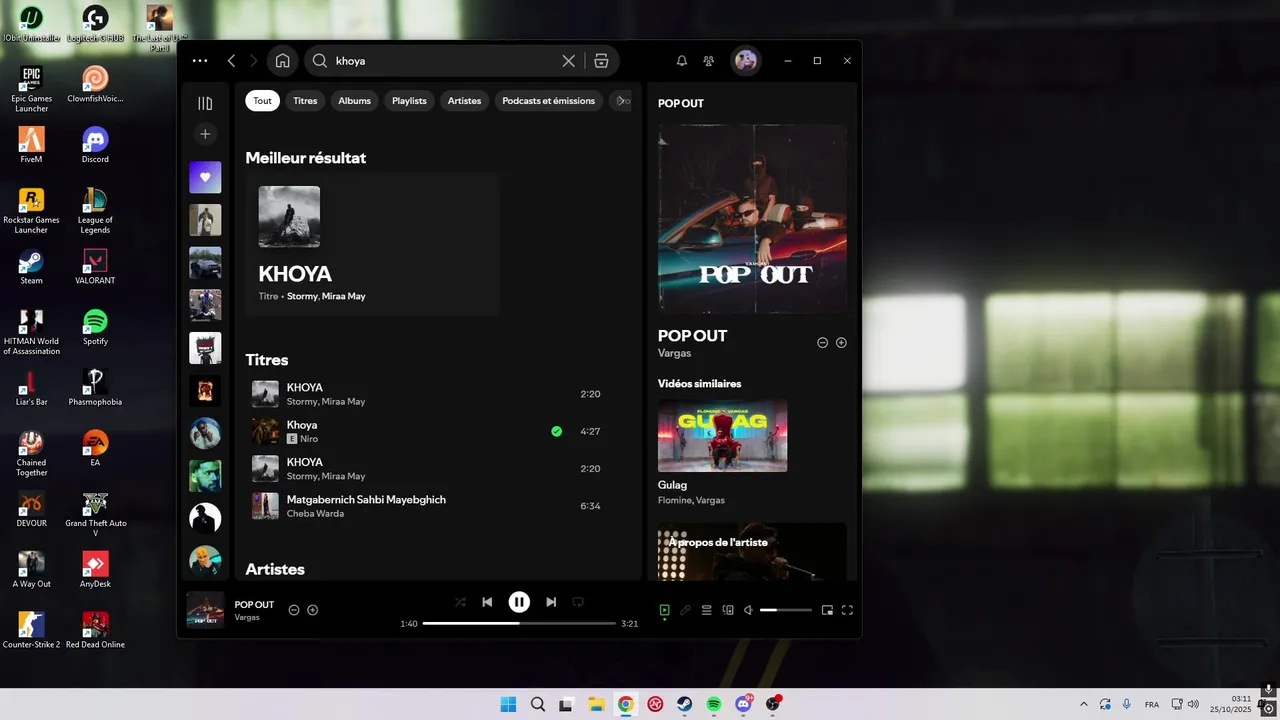Select the Artistes filter chip
This screenshot has height=720, width=1280.
coord(464,101)
